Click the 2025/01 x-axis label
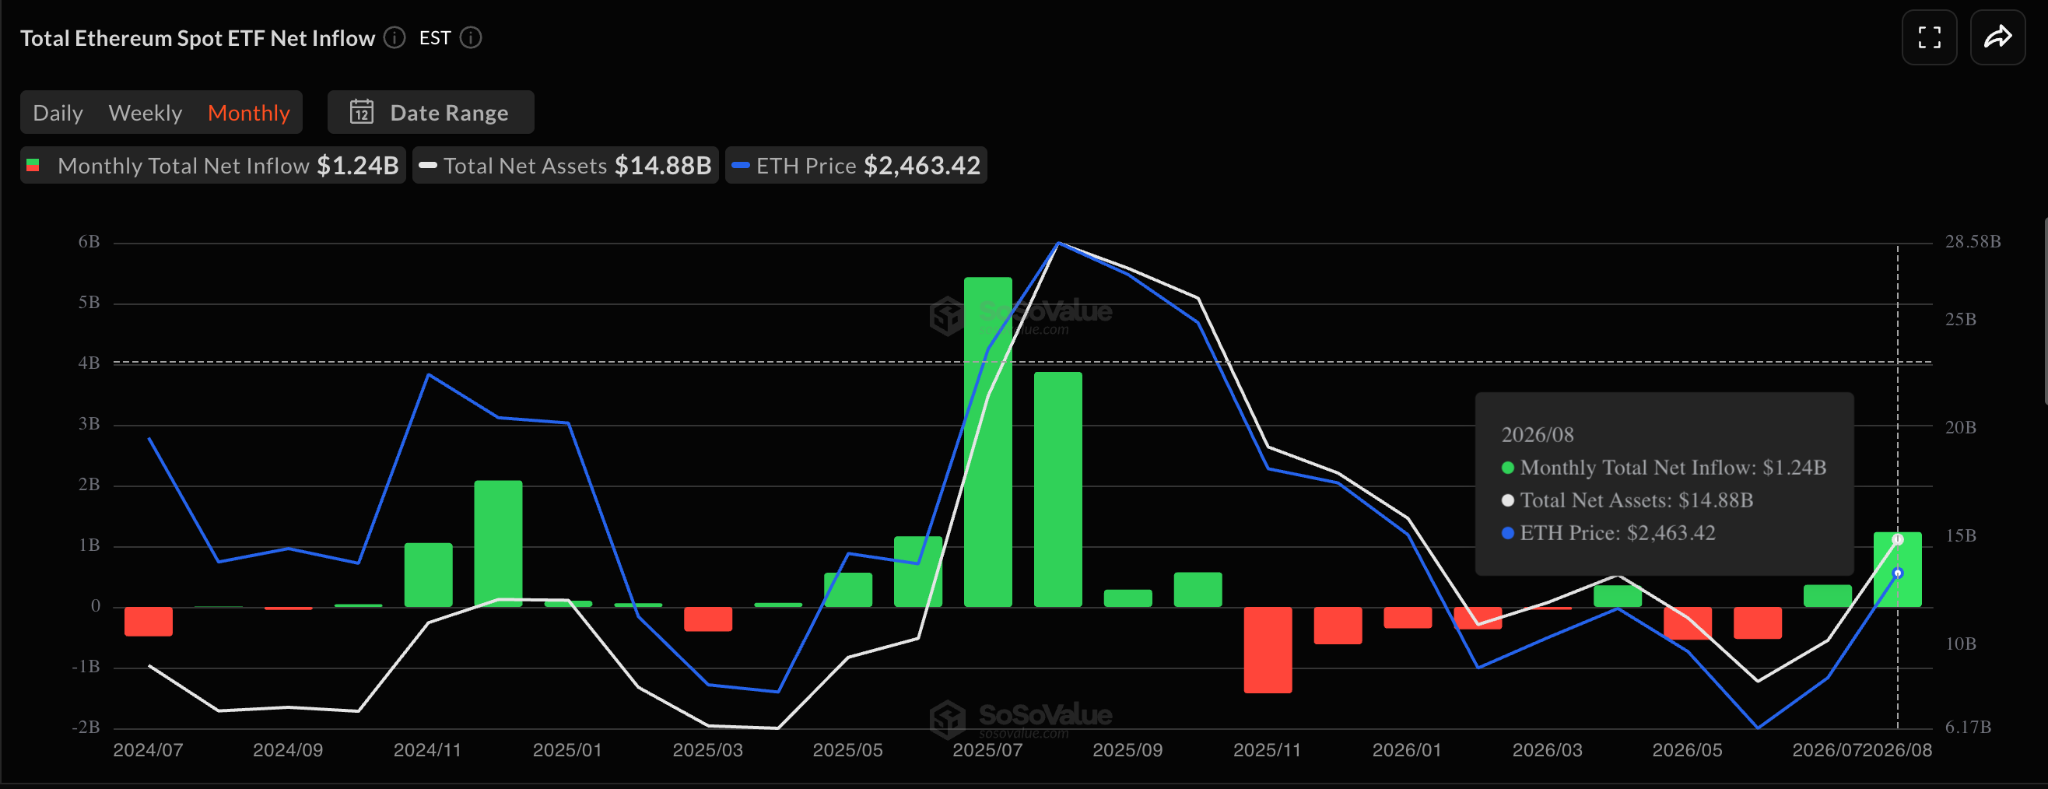Viewport: 2048px width, 789px height. click(x=568, y=750)
